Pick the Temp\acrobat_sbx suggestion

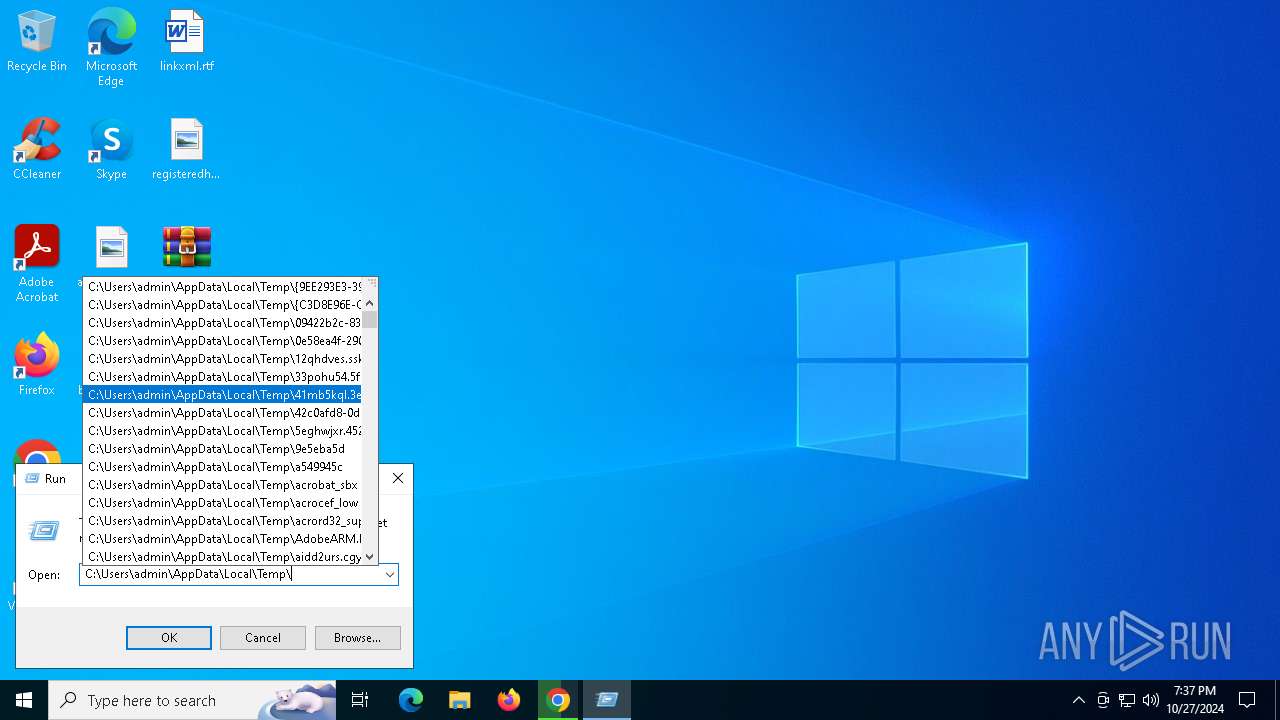tap(222, 485)
